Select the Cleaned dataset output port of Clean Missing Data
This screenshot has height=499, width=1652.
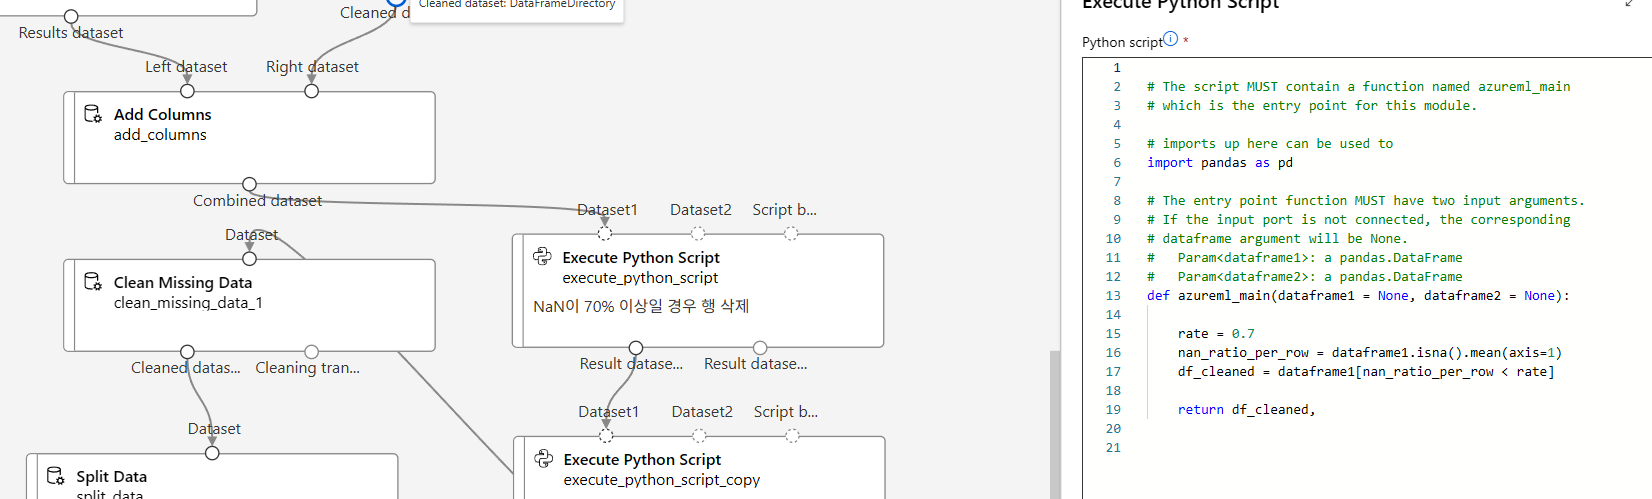click(x=187, y=352)
